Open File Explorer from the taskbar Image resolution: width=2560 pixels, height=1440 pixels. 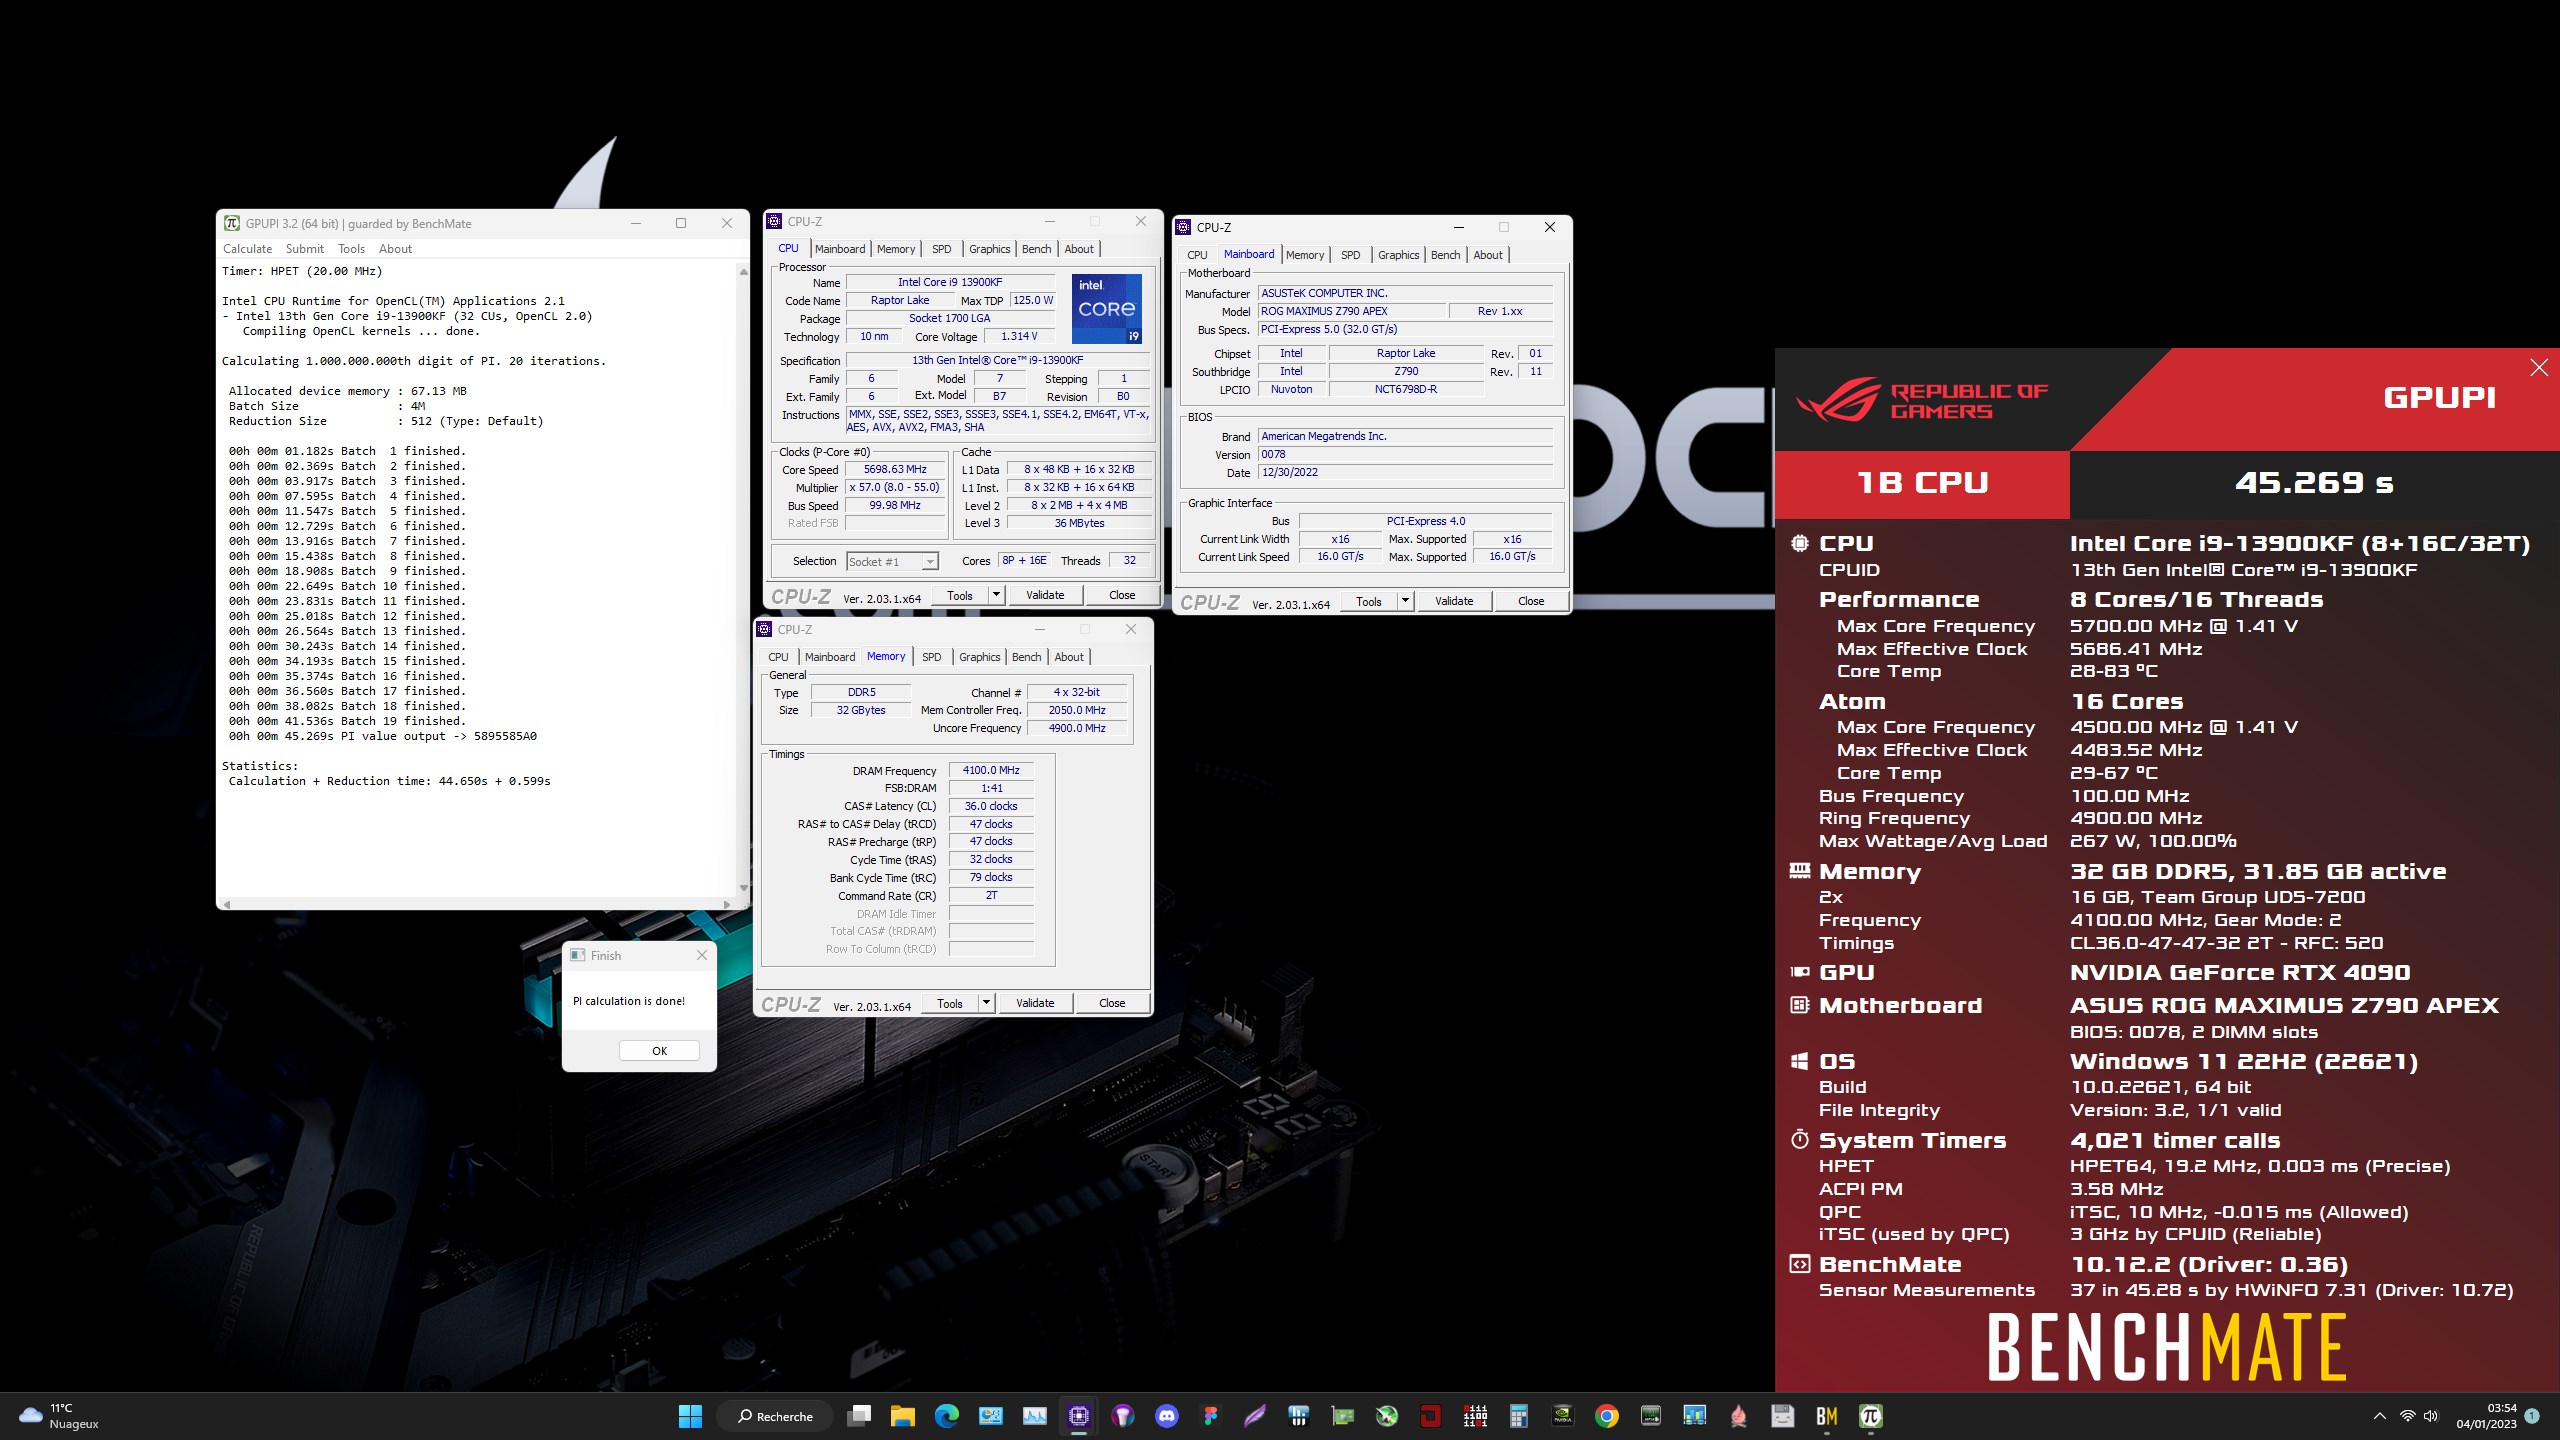[x=903, y=1416]
